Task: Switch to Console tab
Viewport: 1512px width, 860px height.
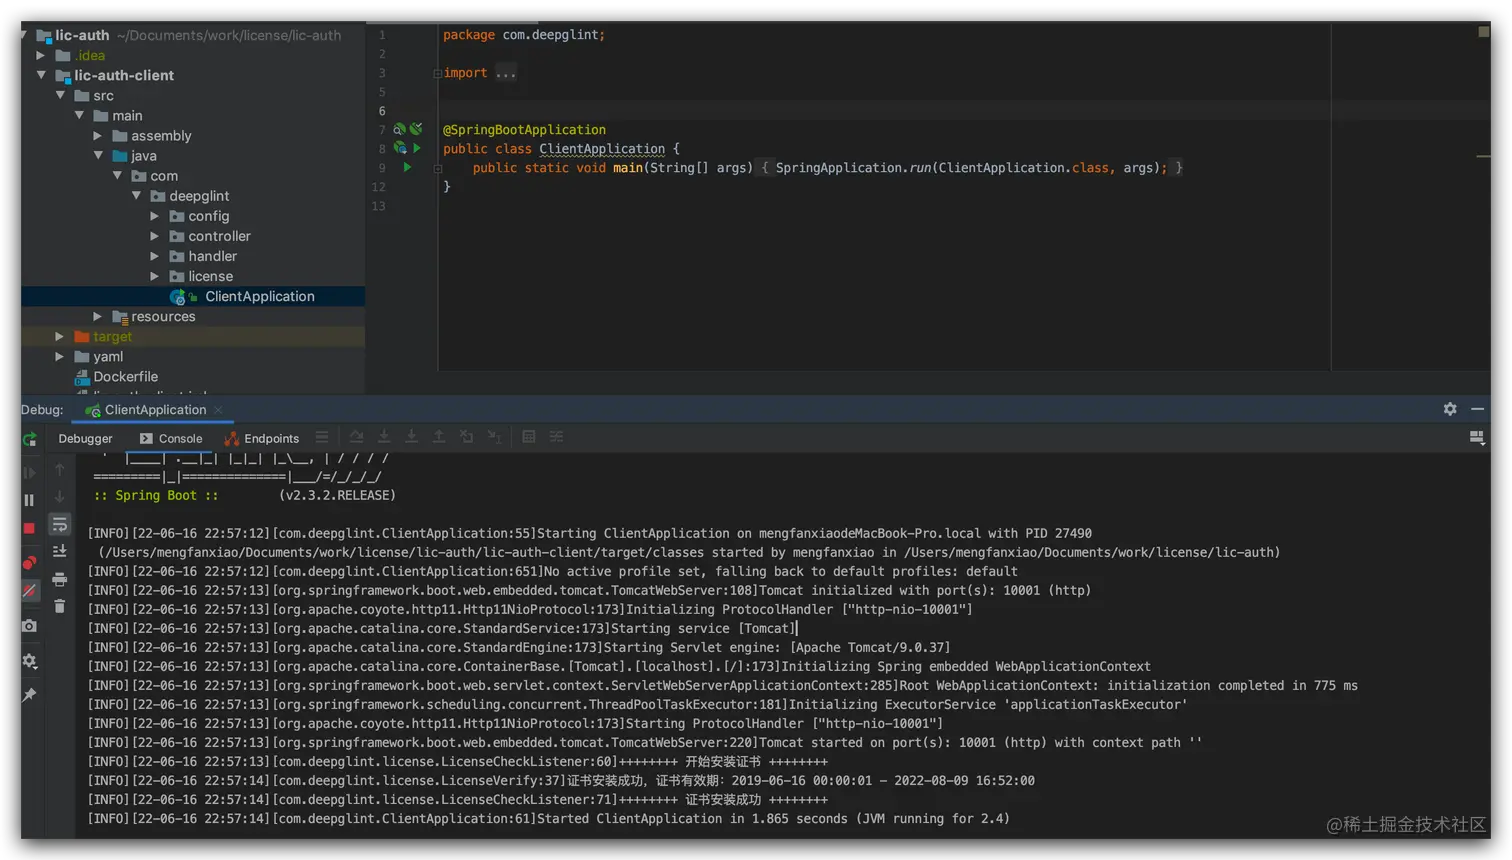Action: [171, 438]
